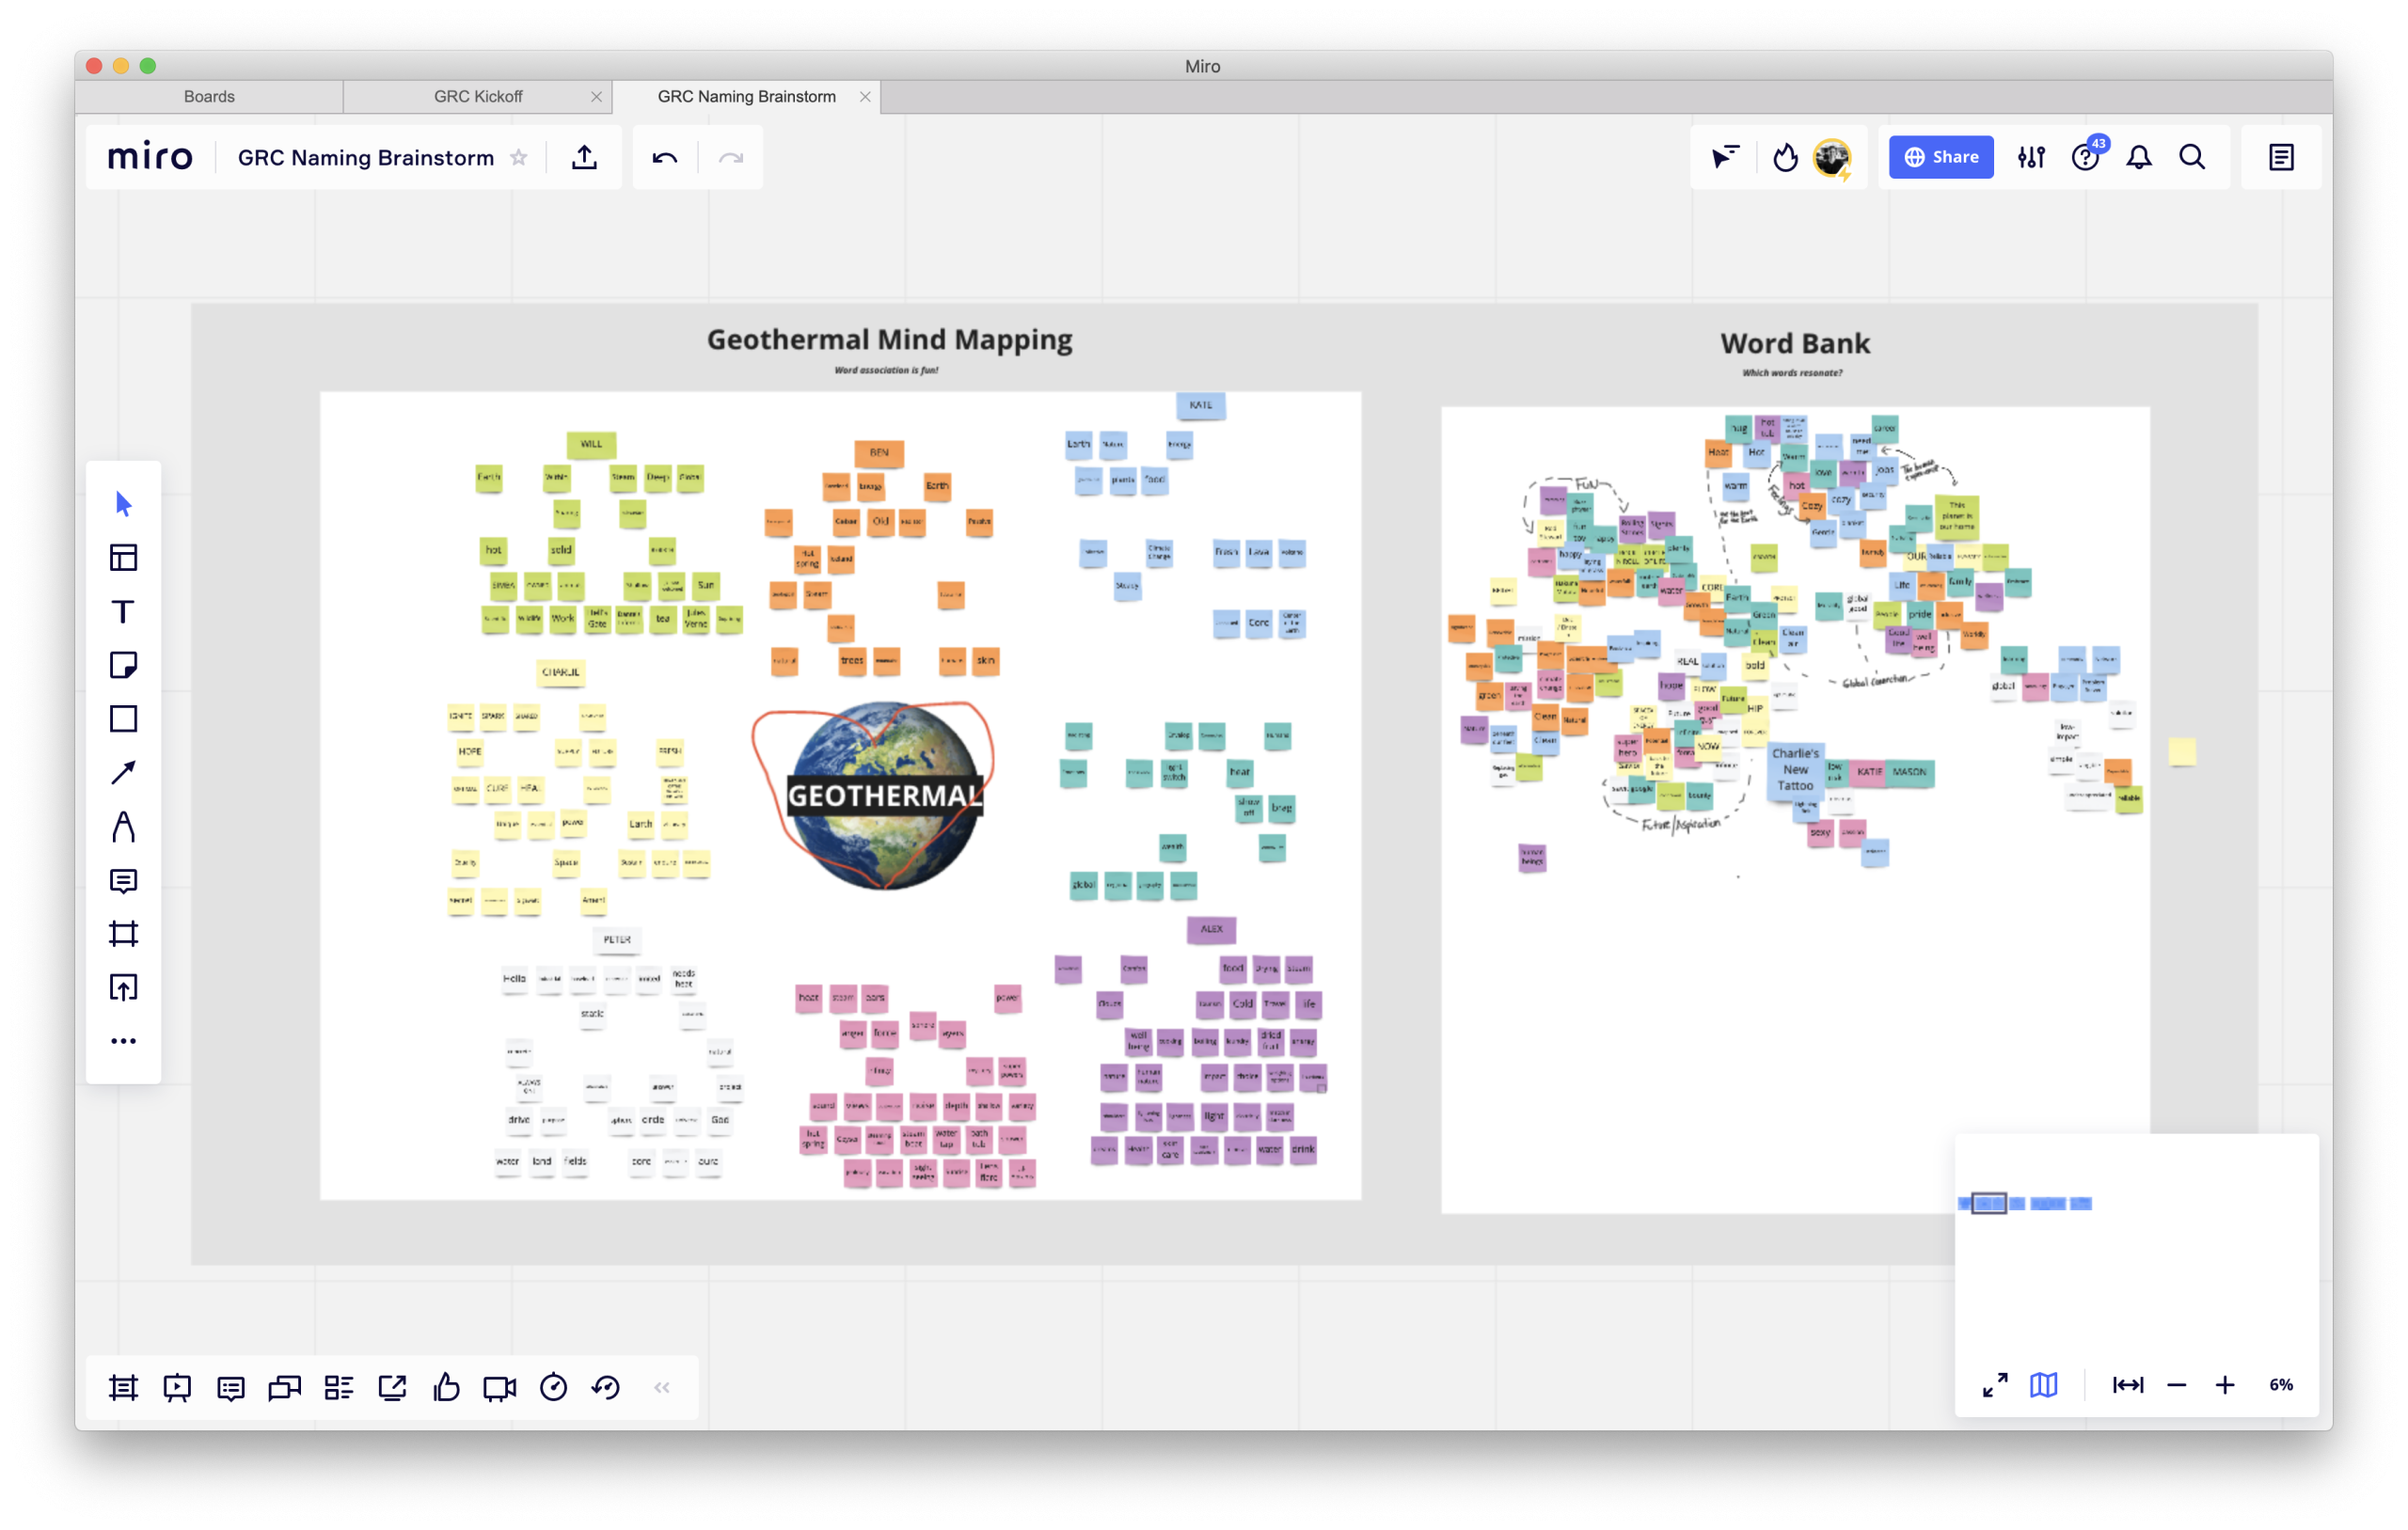Click the Comment tool in left toolbar
2408x1530 pixels.
123,881
